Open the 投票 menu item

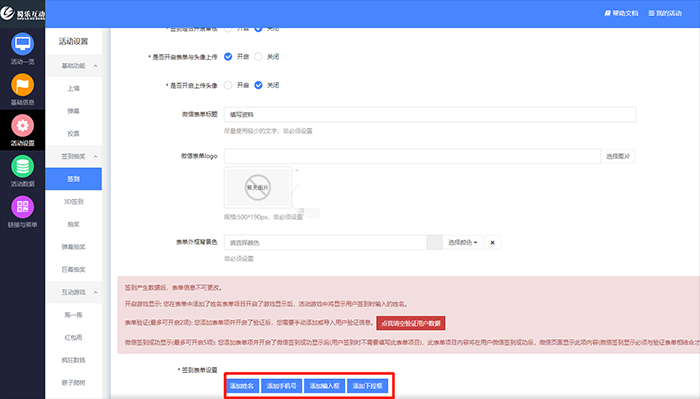[74, 133]
